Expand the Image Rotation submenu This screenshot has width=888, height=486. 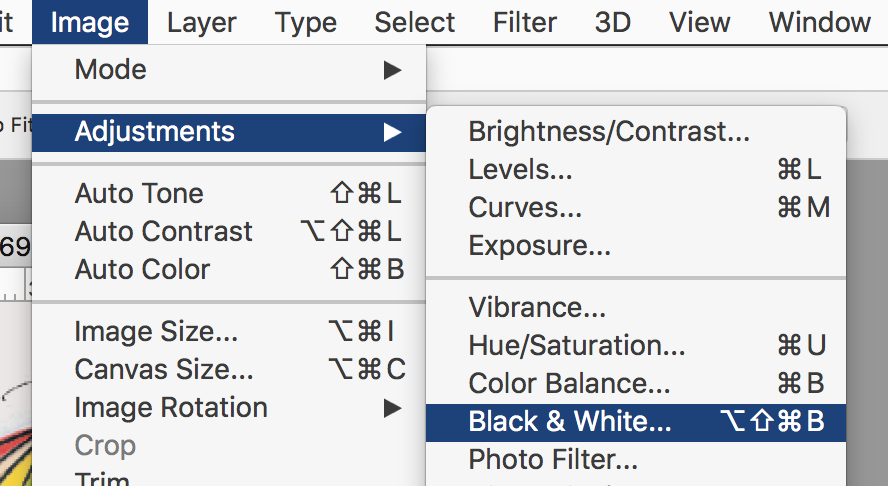(x=229, y=408)
